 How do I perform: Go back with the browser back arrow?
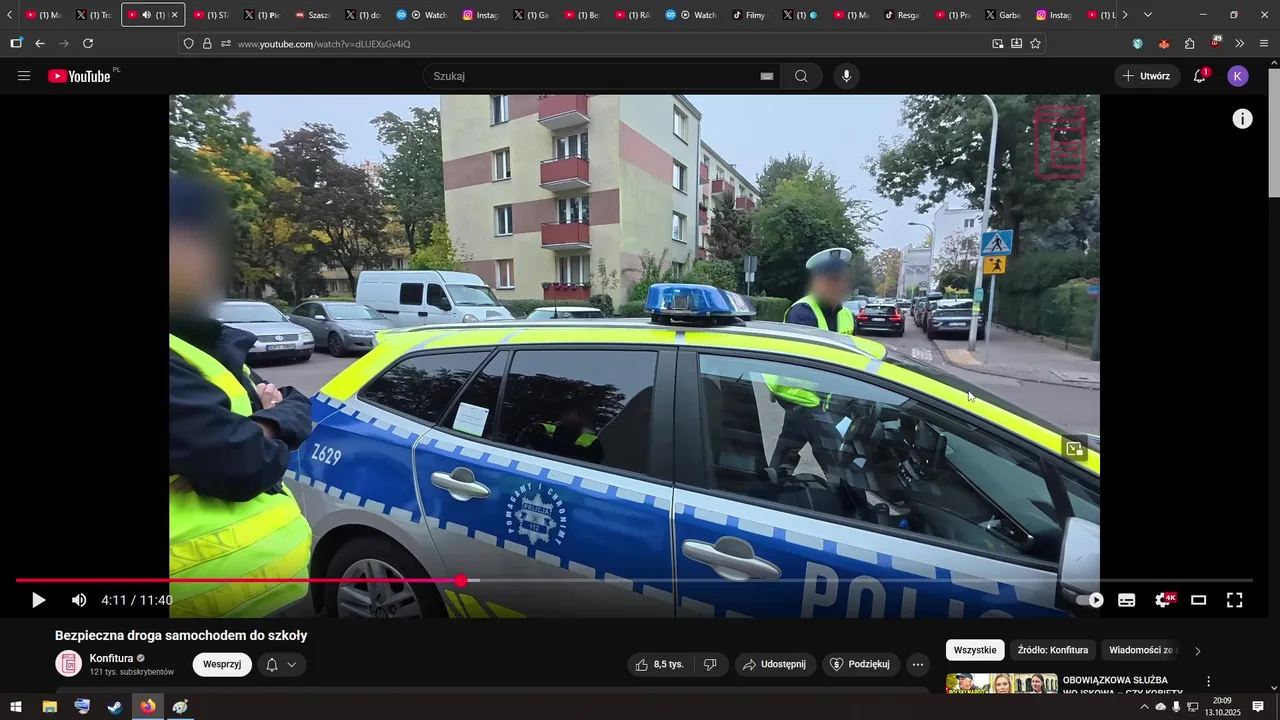(40, 43)
